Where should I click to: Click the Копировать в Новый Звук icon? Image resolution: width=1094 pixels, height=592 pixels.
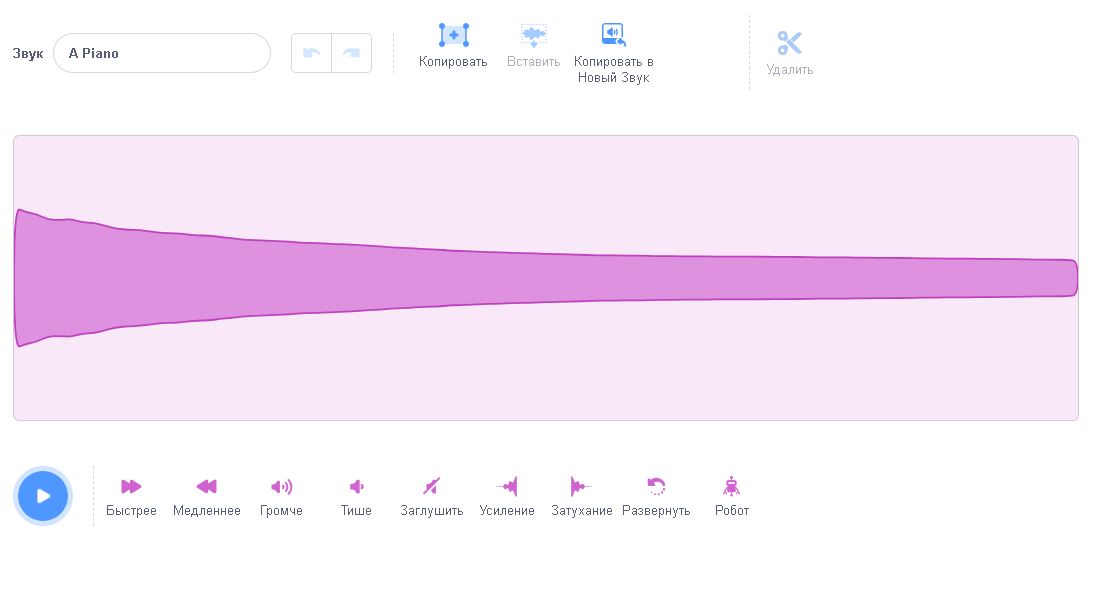[613, 36]
